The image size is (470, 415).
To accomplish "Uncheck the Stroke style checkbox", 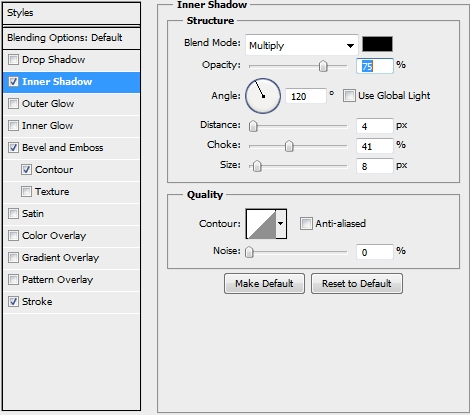I will (x=13, y=302).
